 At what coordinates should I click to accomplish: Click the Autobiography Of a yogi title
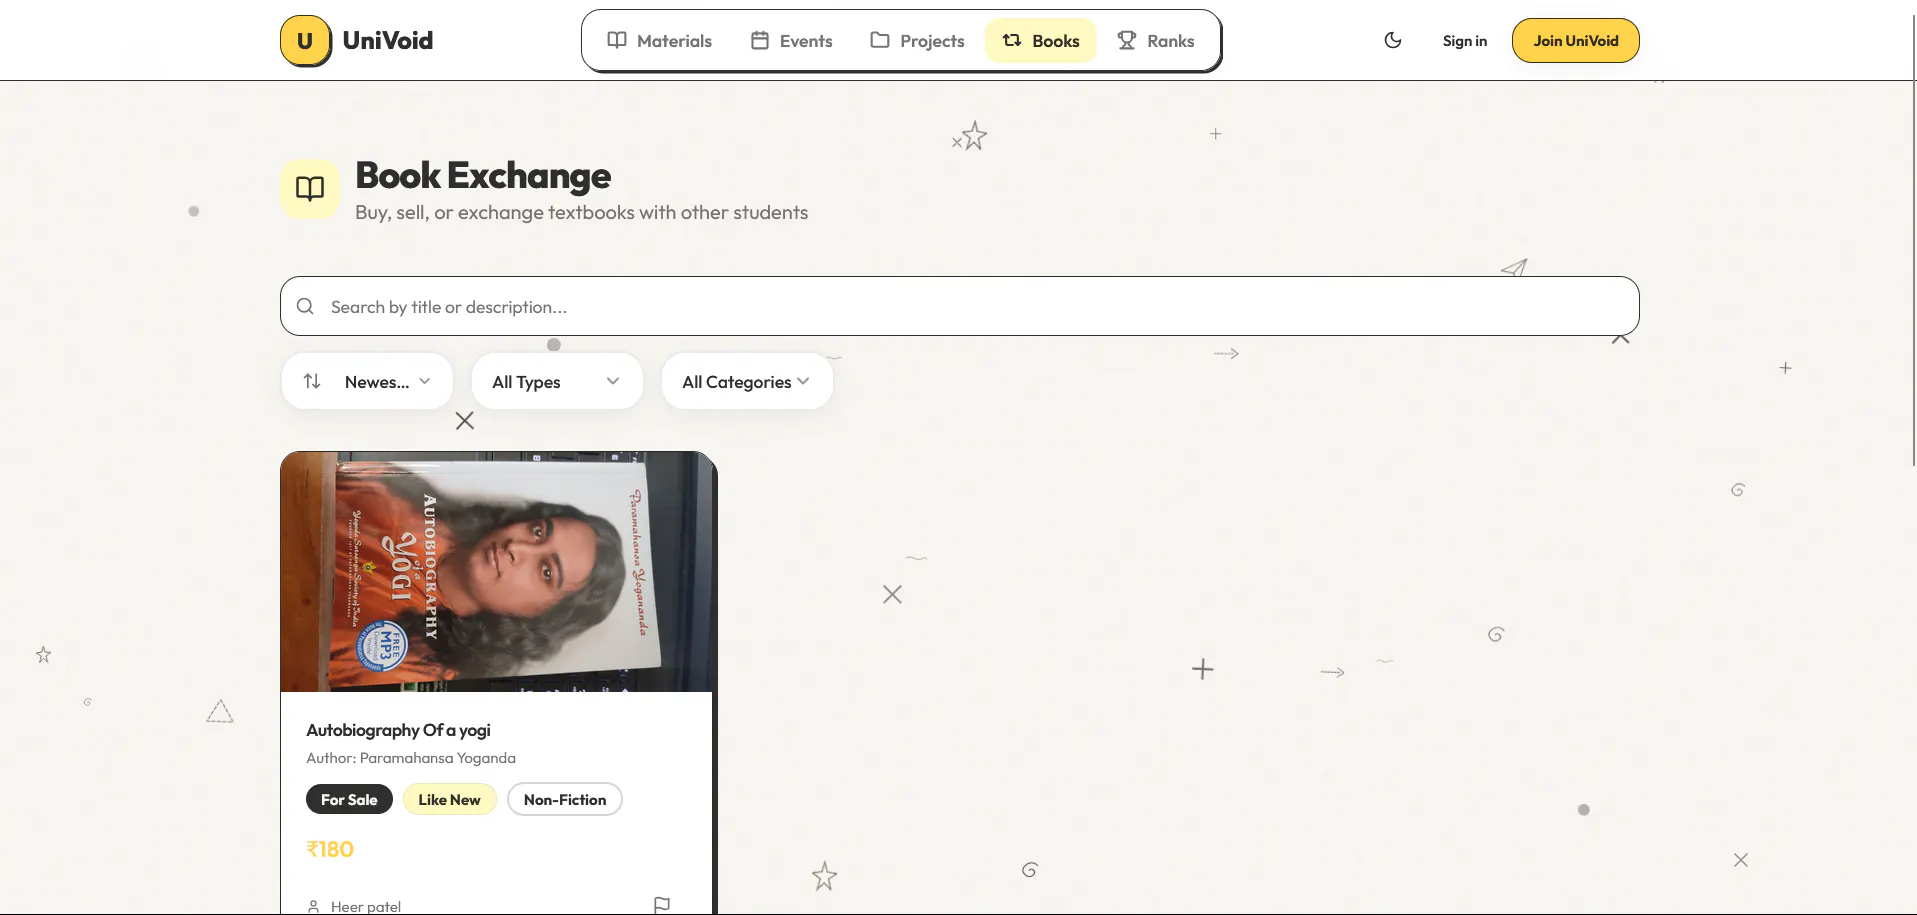click(x=398, y=730)
